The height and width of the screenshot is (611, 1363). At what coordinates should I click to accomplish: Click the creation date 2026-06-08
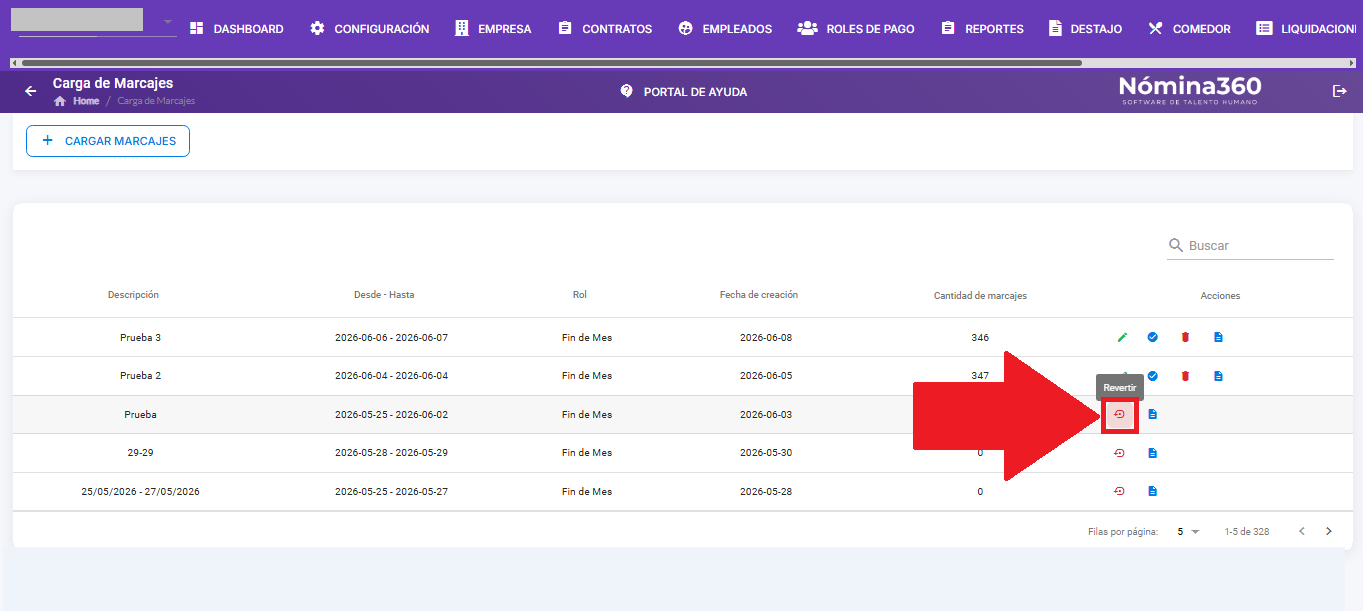tap(765, 337)
